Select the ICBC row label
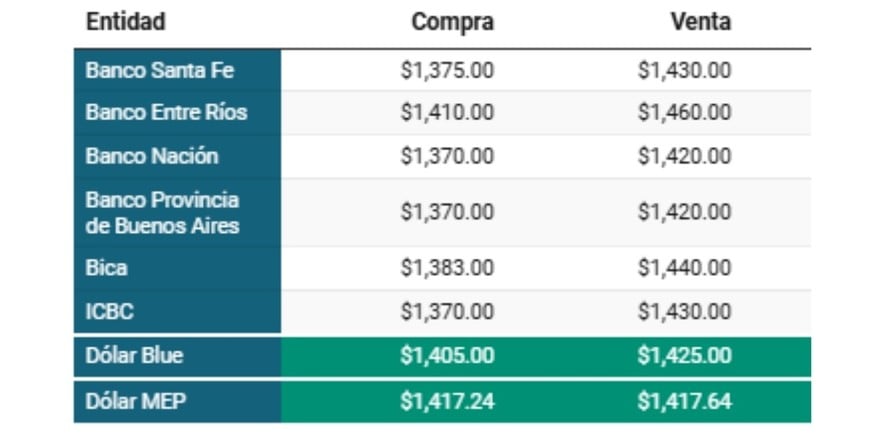This screenshot has width=870, height=438. coord(109,312)
